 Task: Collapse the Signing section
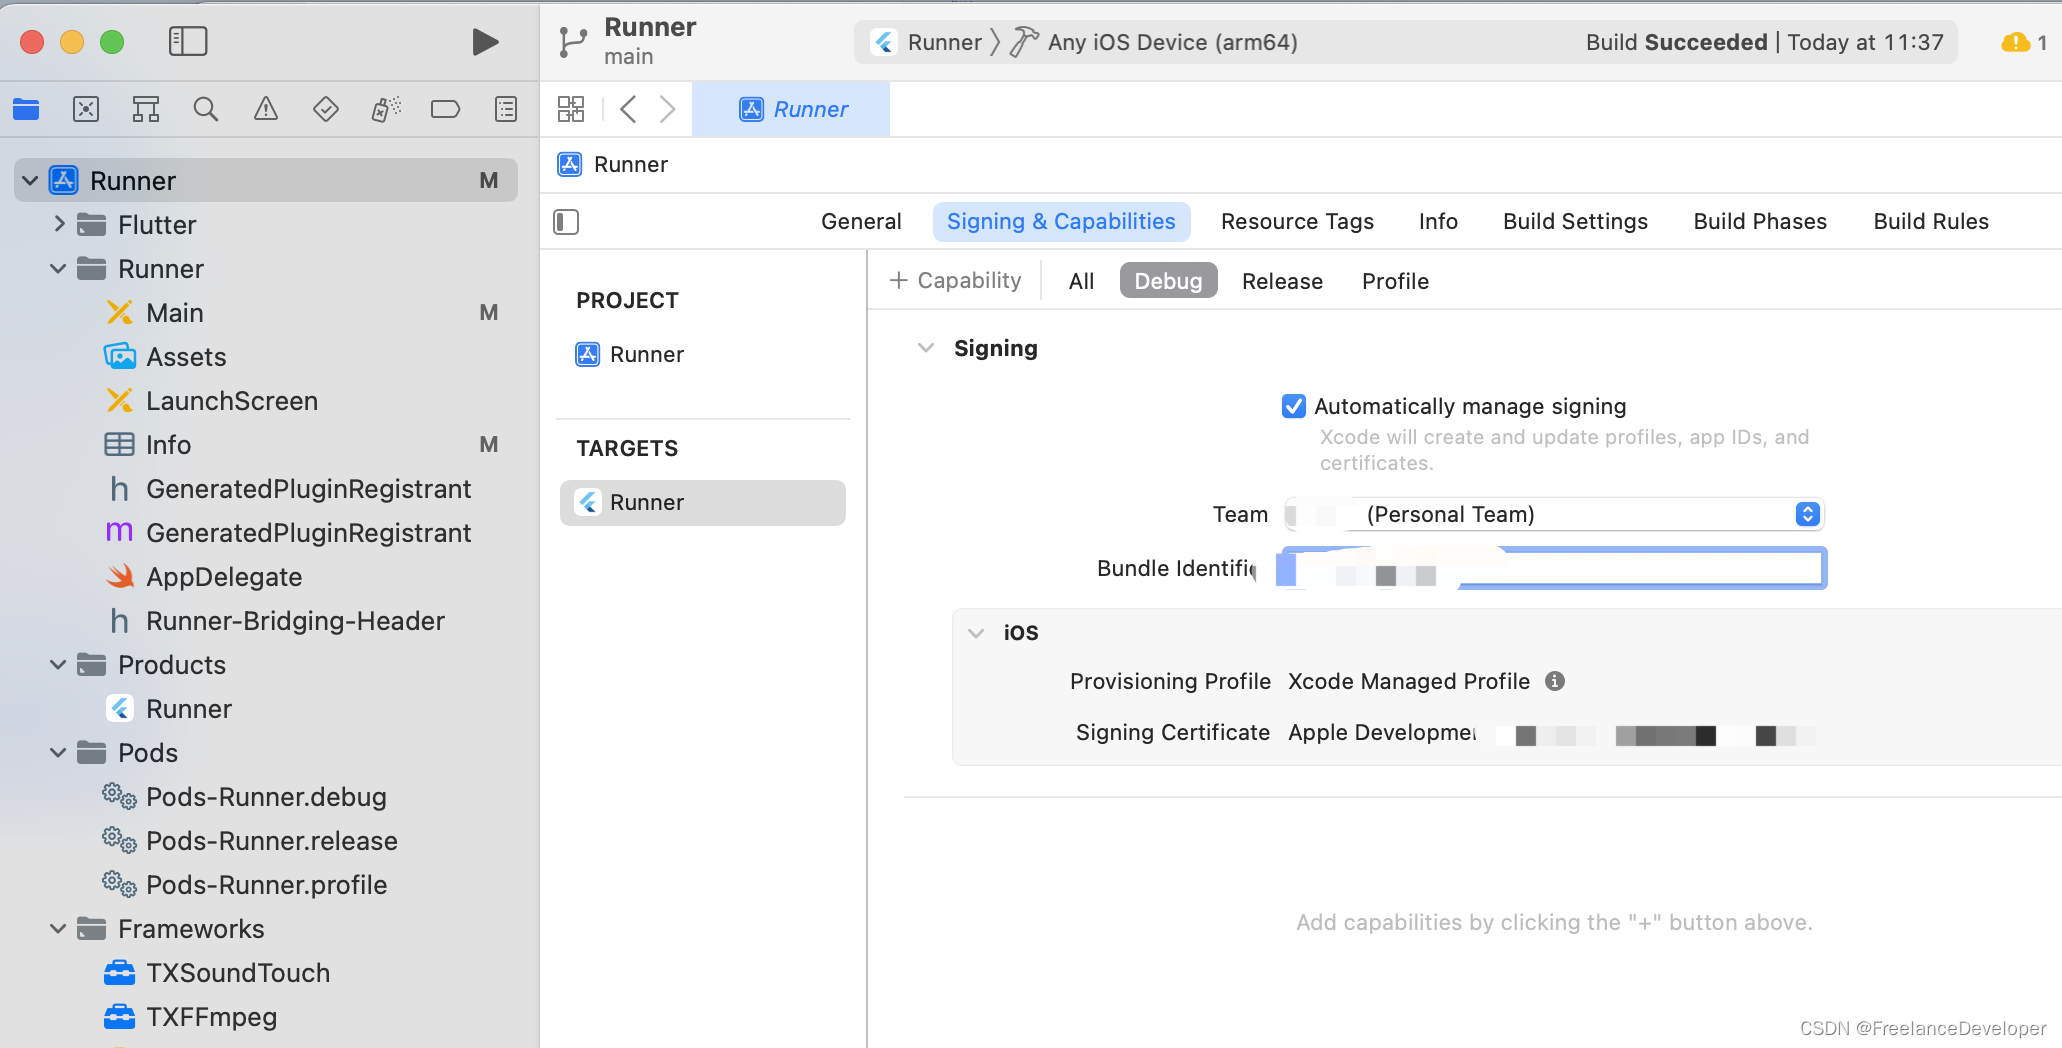point(926,348)
